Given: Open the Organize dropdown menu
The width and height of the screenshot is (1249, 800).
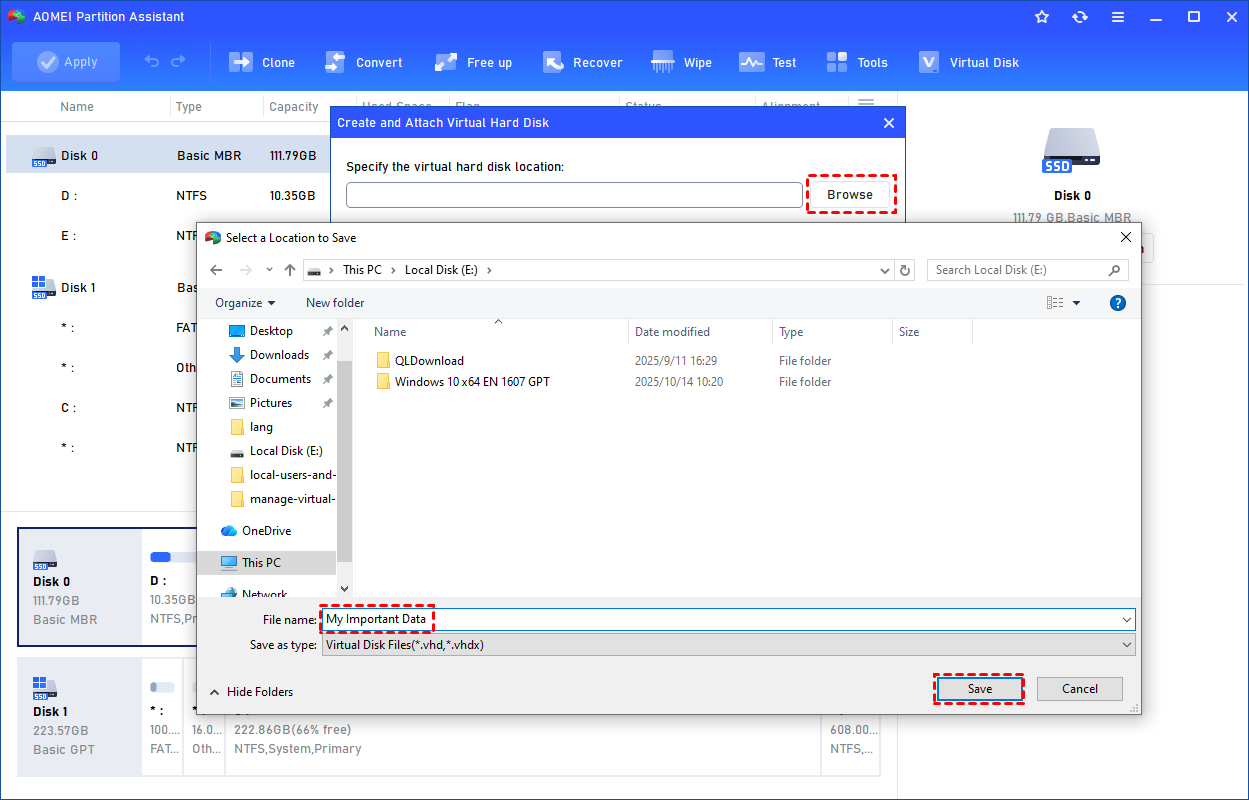Looking at the screenshot, I should tap(245, 303).
